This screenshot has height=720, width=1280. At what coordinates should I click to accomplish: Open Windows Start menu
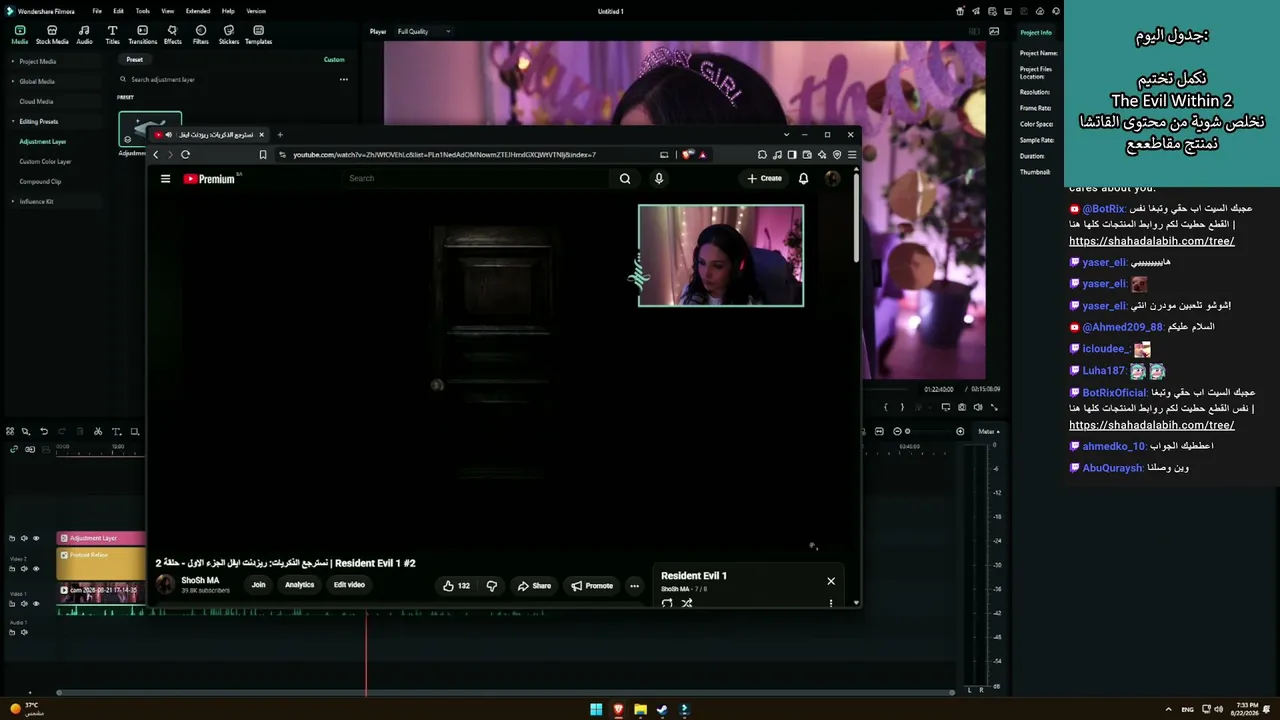pyautogui.click(x=596, y=710)
